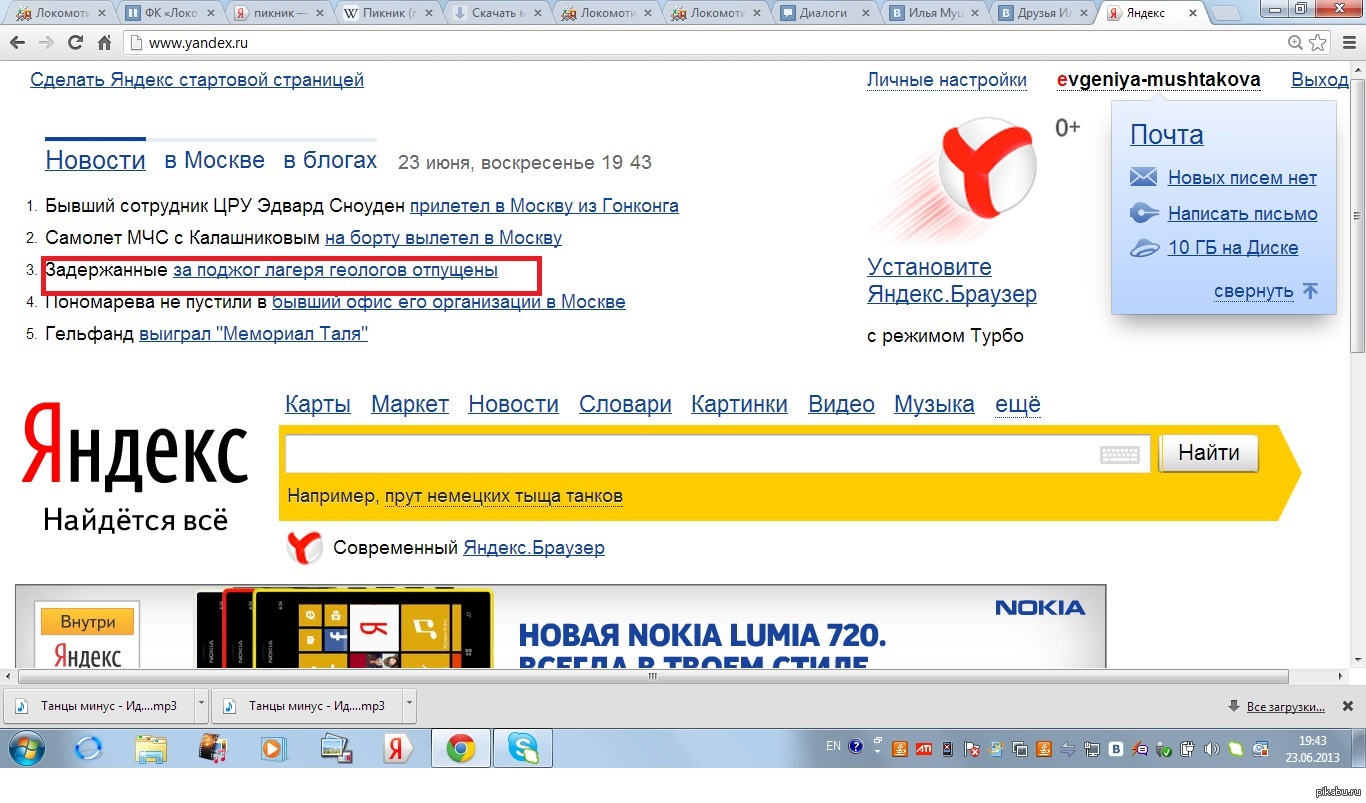Open the Chrome menu icon
Viewport: 1366px width, 803px height.
pos(1346,43)
